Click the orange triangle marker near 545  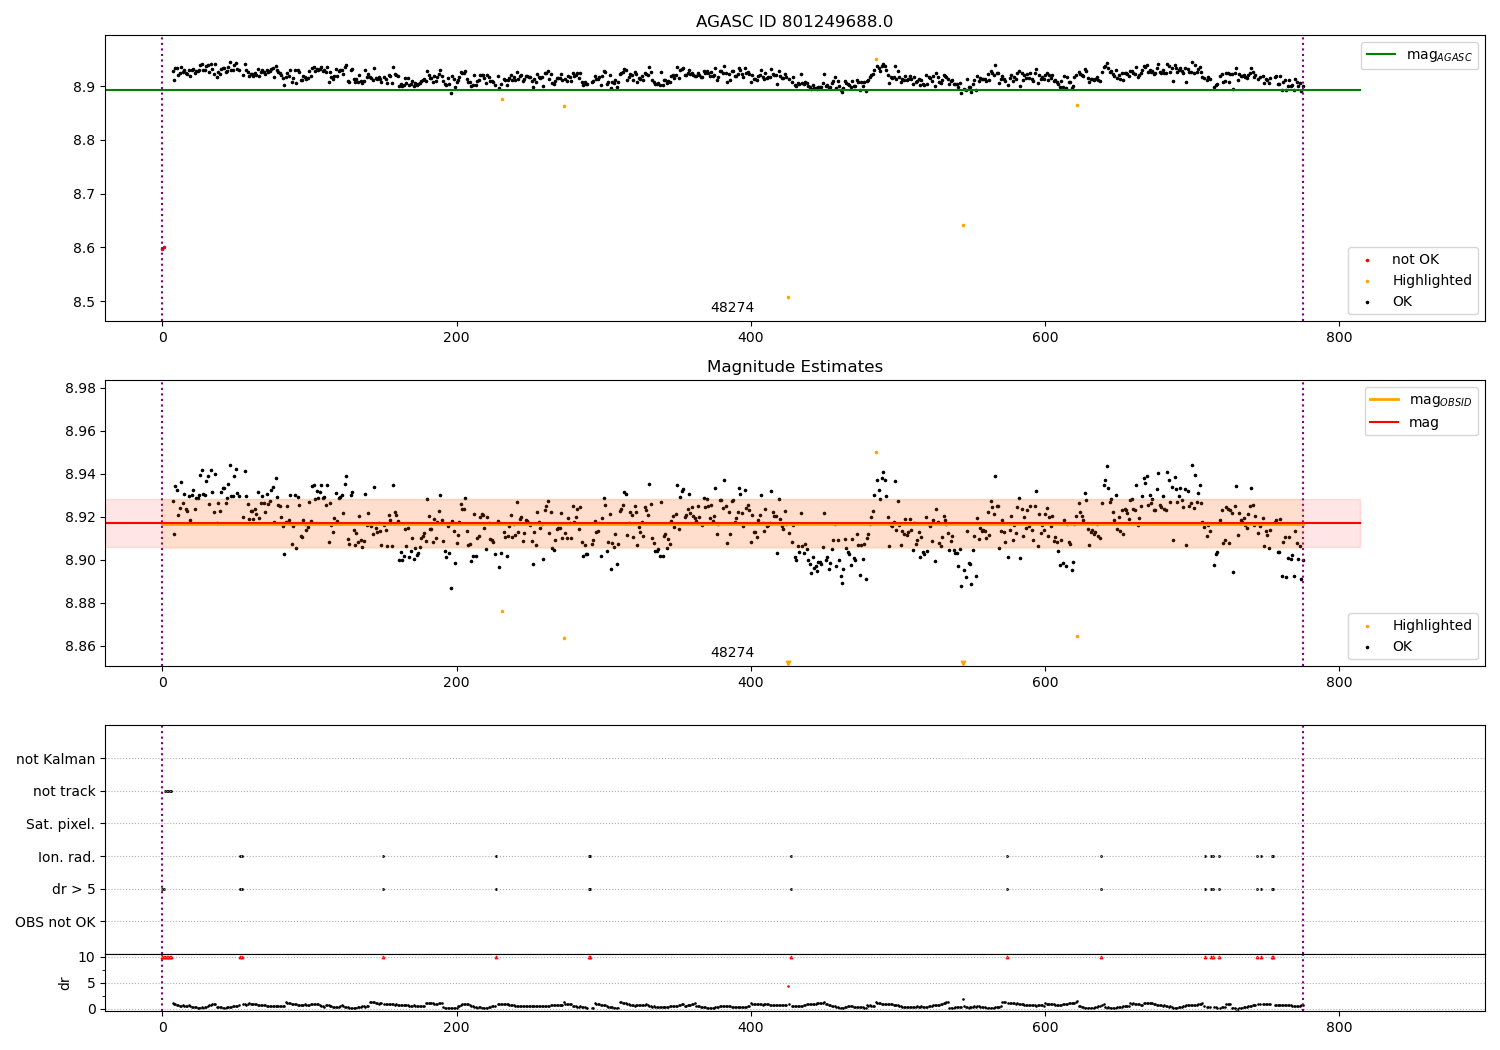(963, 663)
